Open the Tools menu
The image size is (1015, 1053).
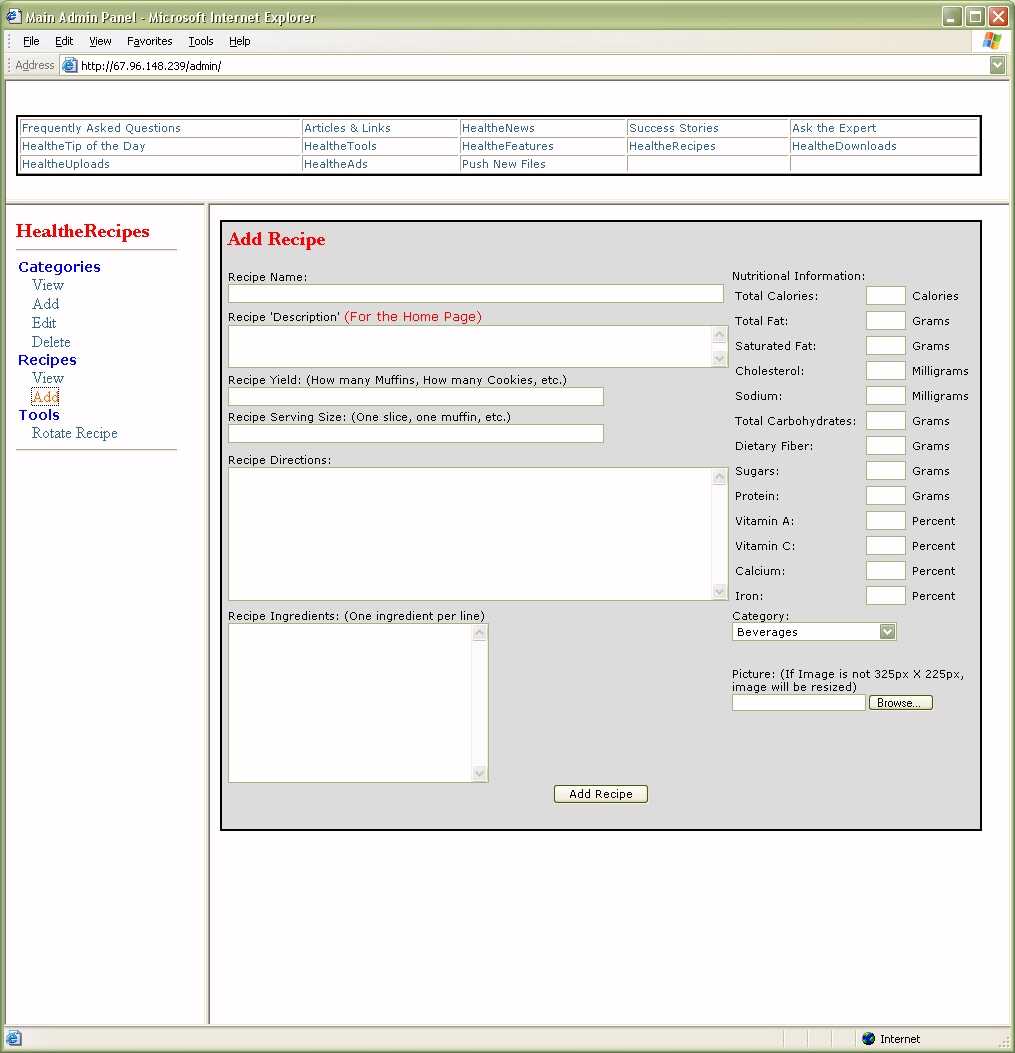201,41
